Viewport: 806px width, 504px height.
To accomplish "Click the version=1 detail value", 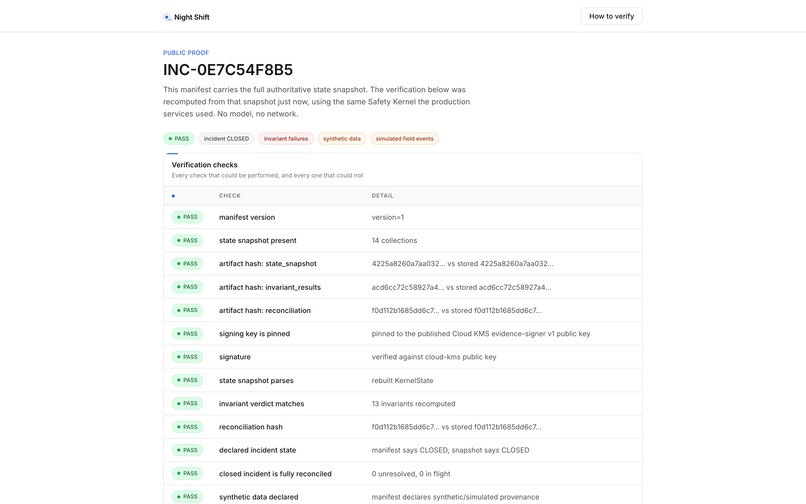I will 388,217.
